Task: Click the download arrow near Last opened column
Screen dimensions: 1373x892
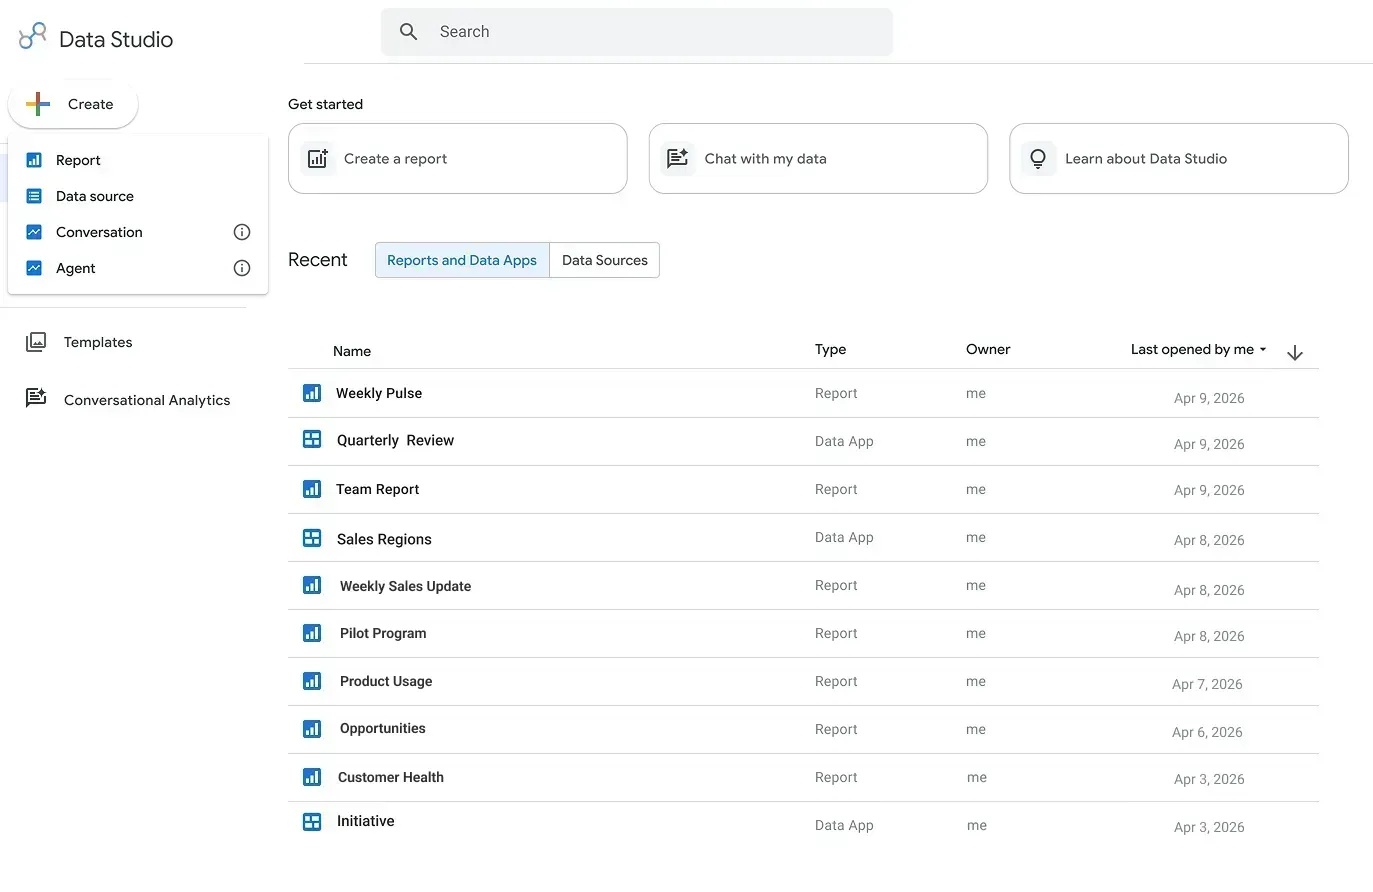Action: [x=1295, y=352]
